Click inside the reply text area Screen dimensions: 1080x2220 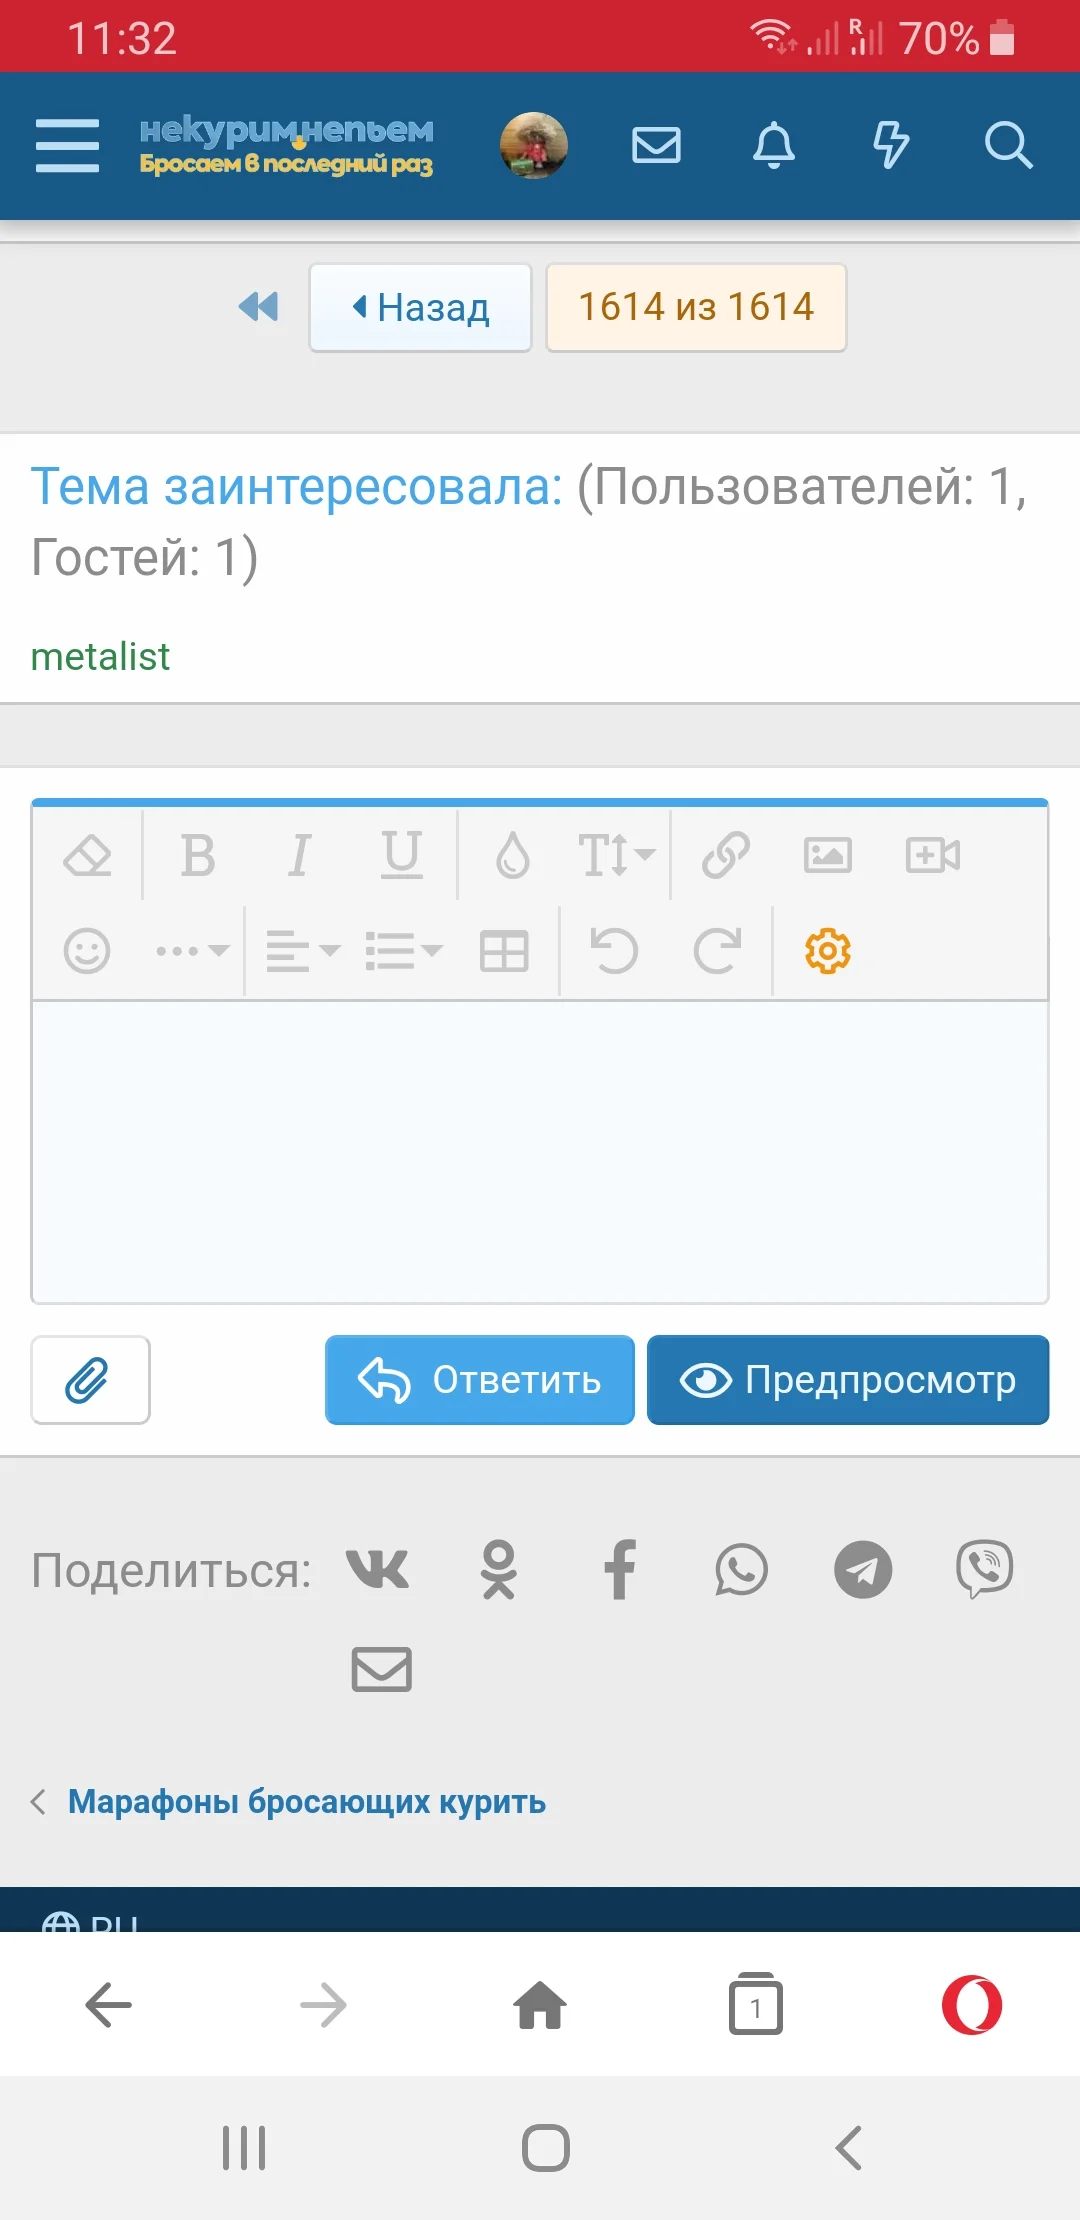[540, 1150]
